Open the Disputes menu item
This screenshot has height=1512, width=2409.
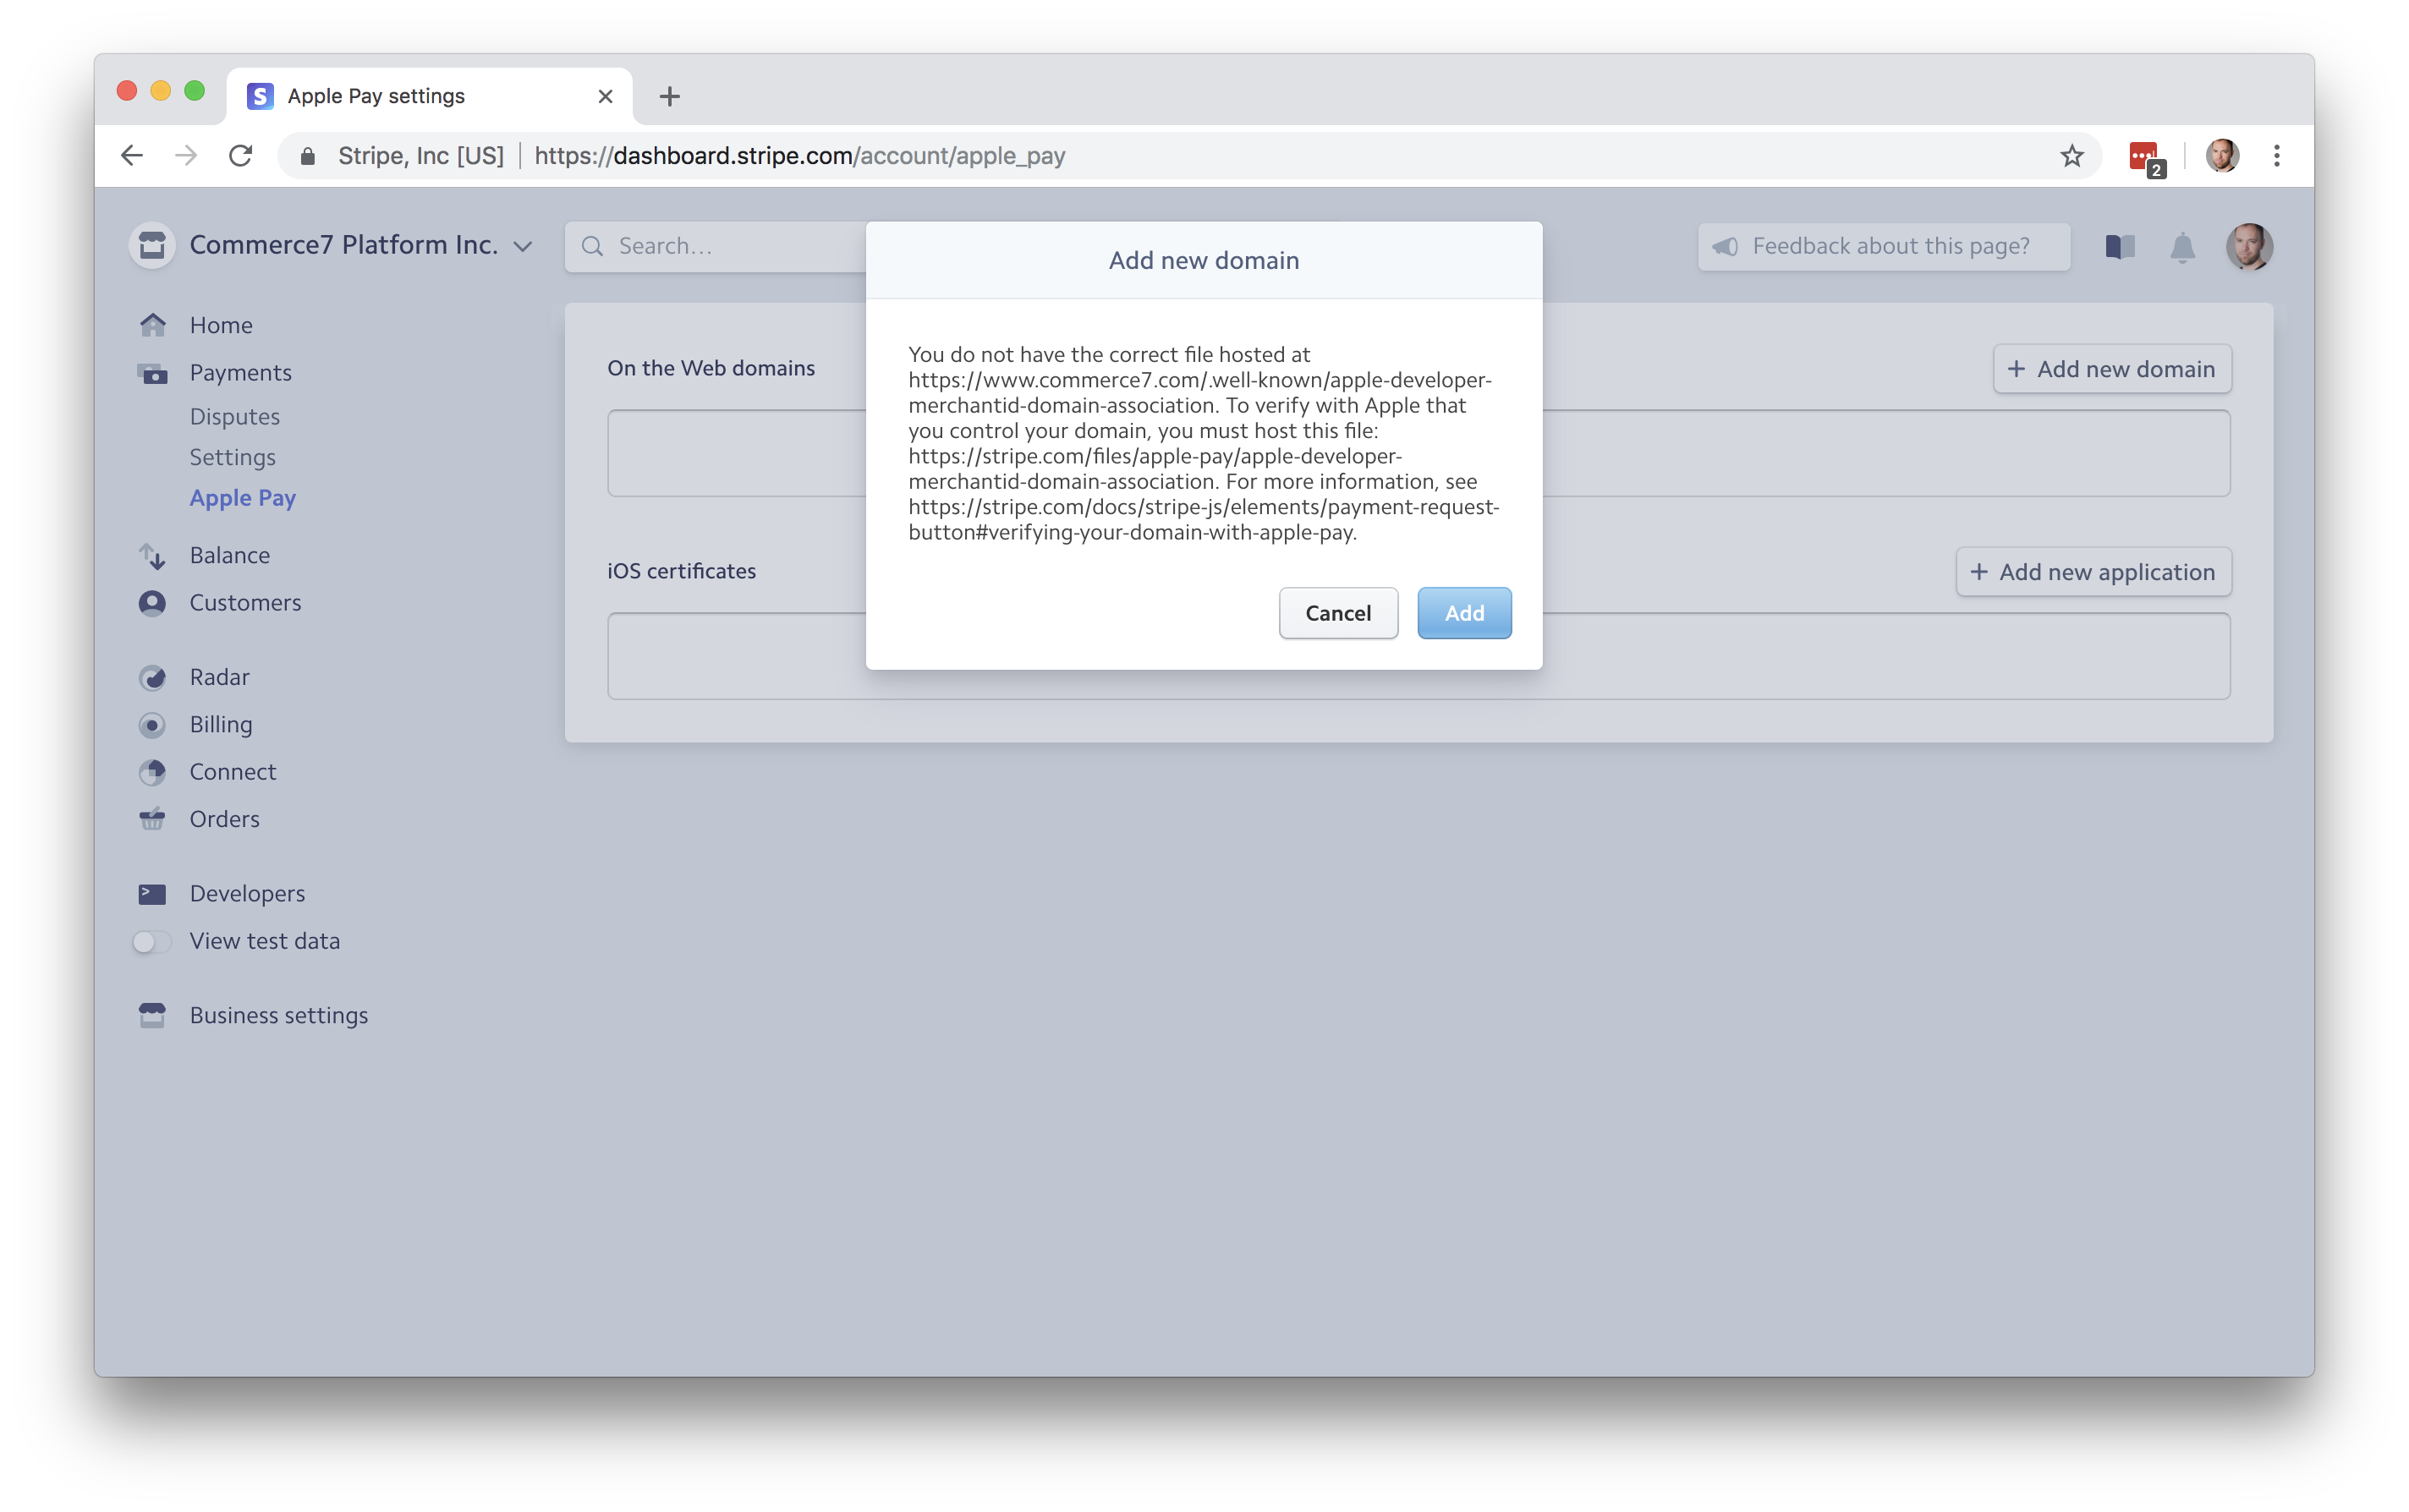tap(235, 416)
